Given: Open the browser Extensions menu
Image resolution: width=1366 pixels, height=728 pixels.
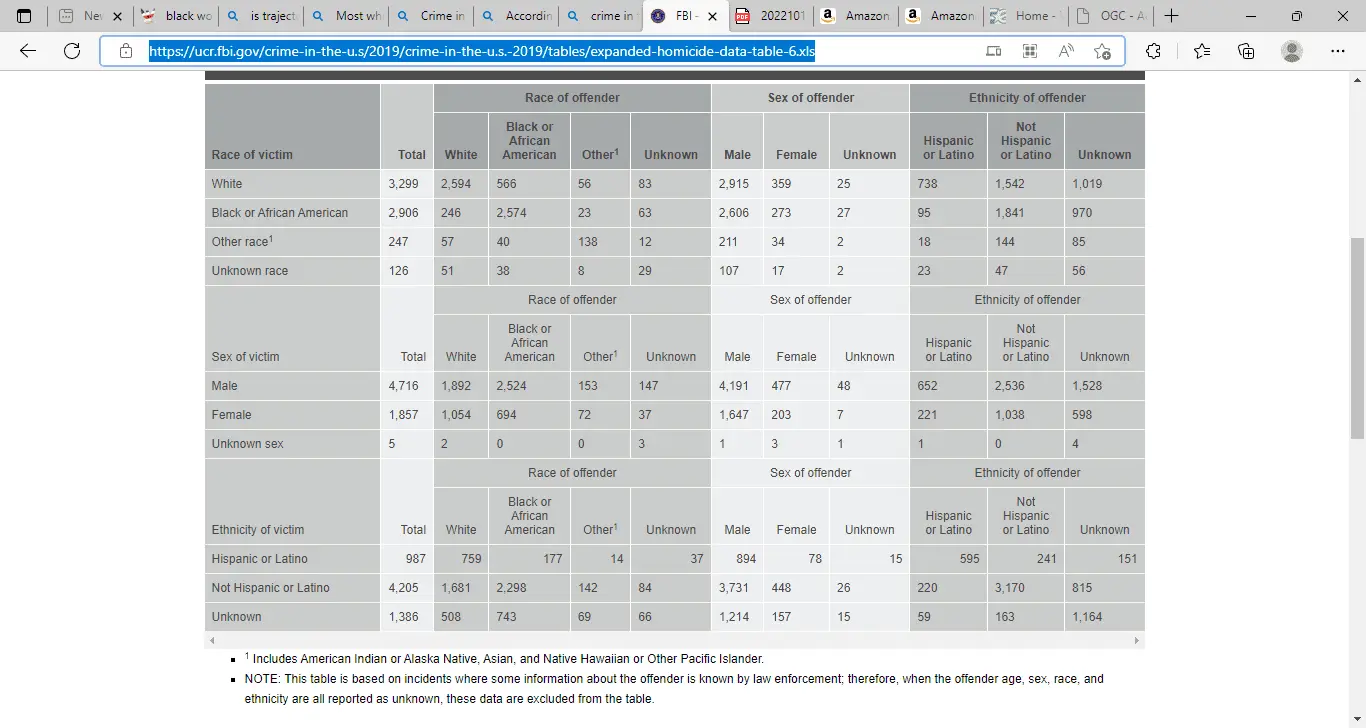Looking at the screenshot, I should point(1153,51).
